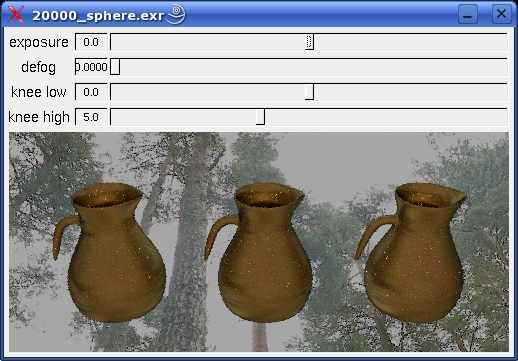Click the middle jug in the rendered image
Image resolution: width=518 pixels, height=361 pixels.
(x=259, y=252)
